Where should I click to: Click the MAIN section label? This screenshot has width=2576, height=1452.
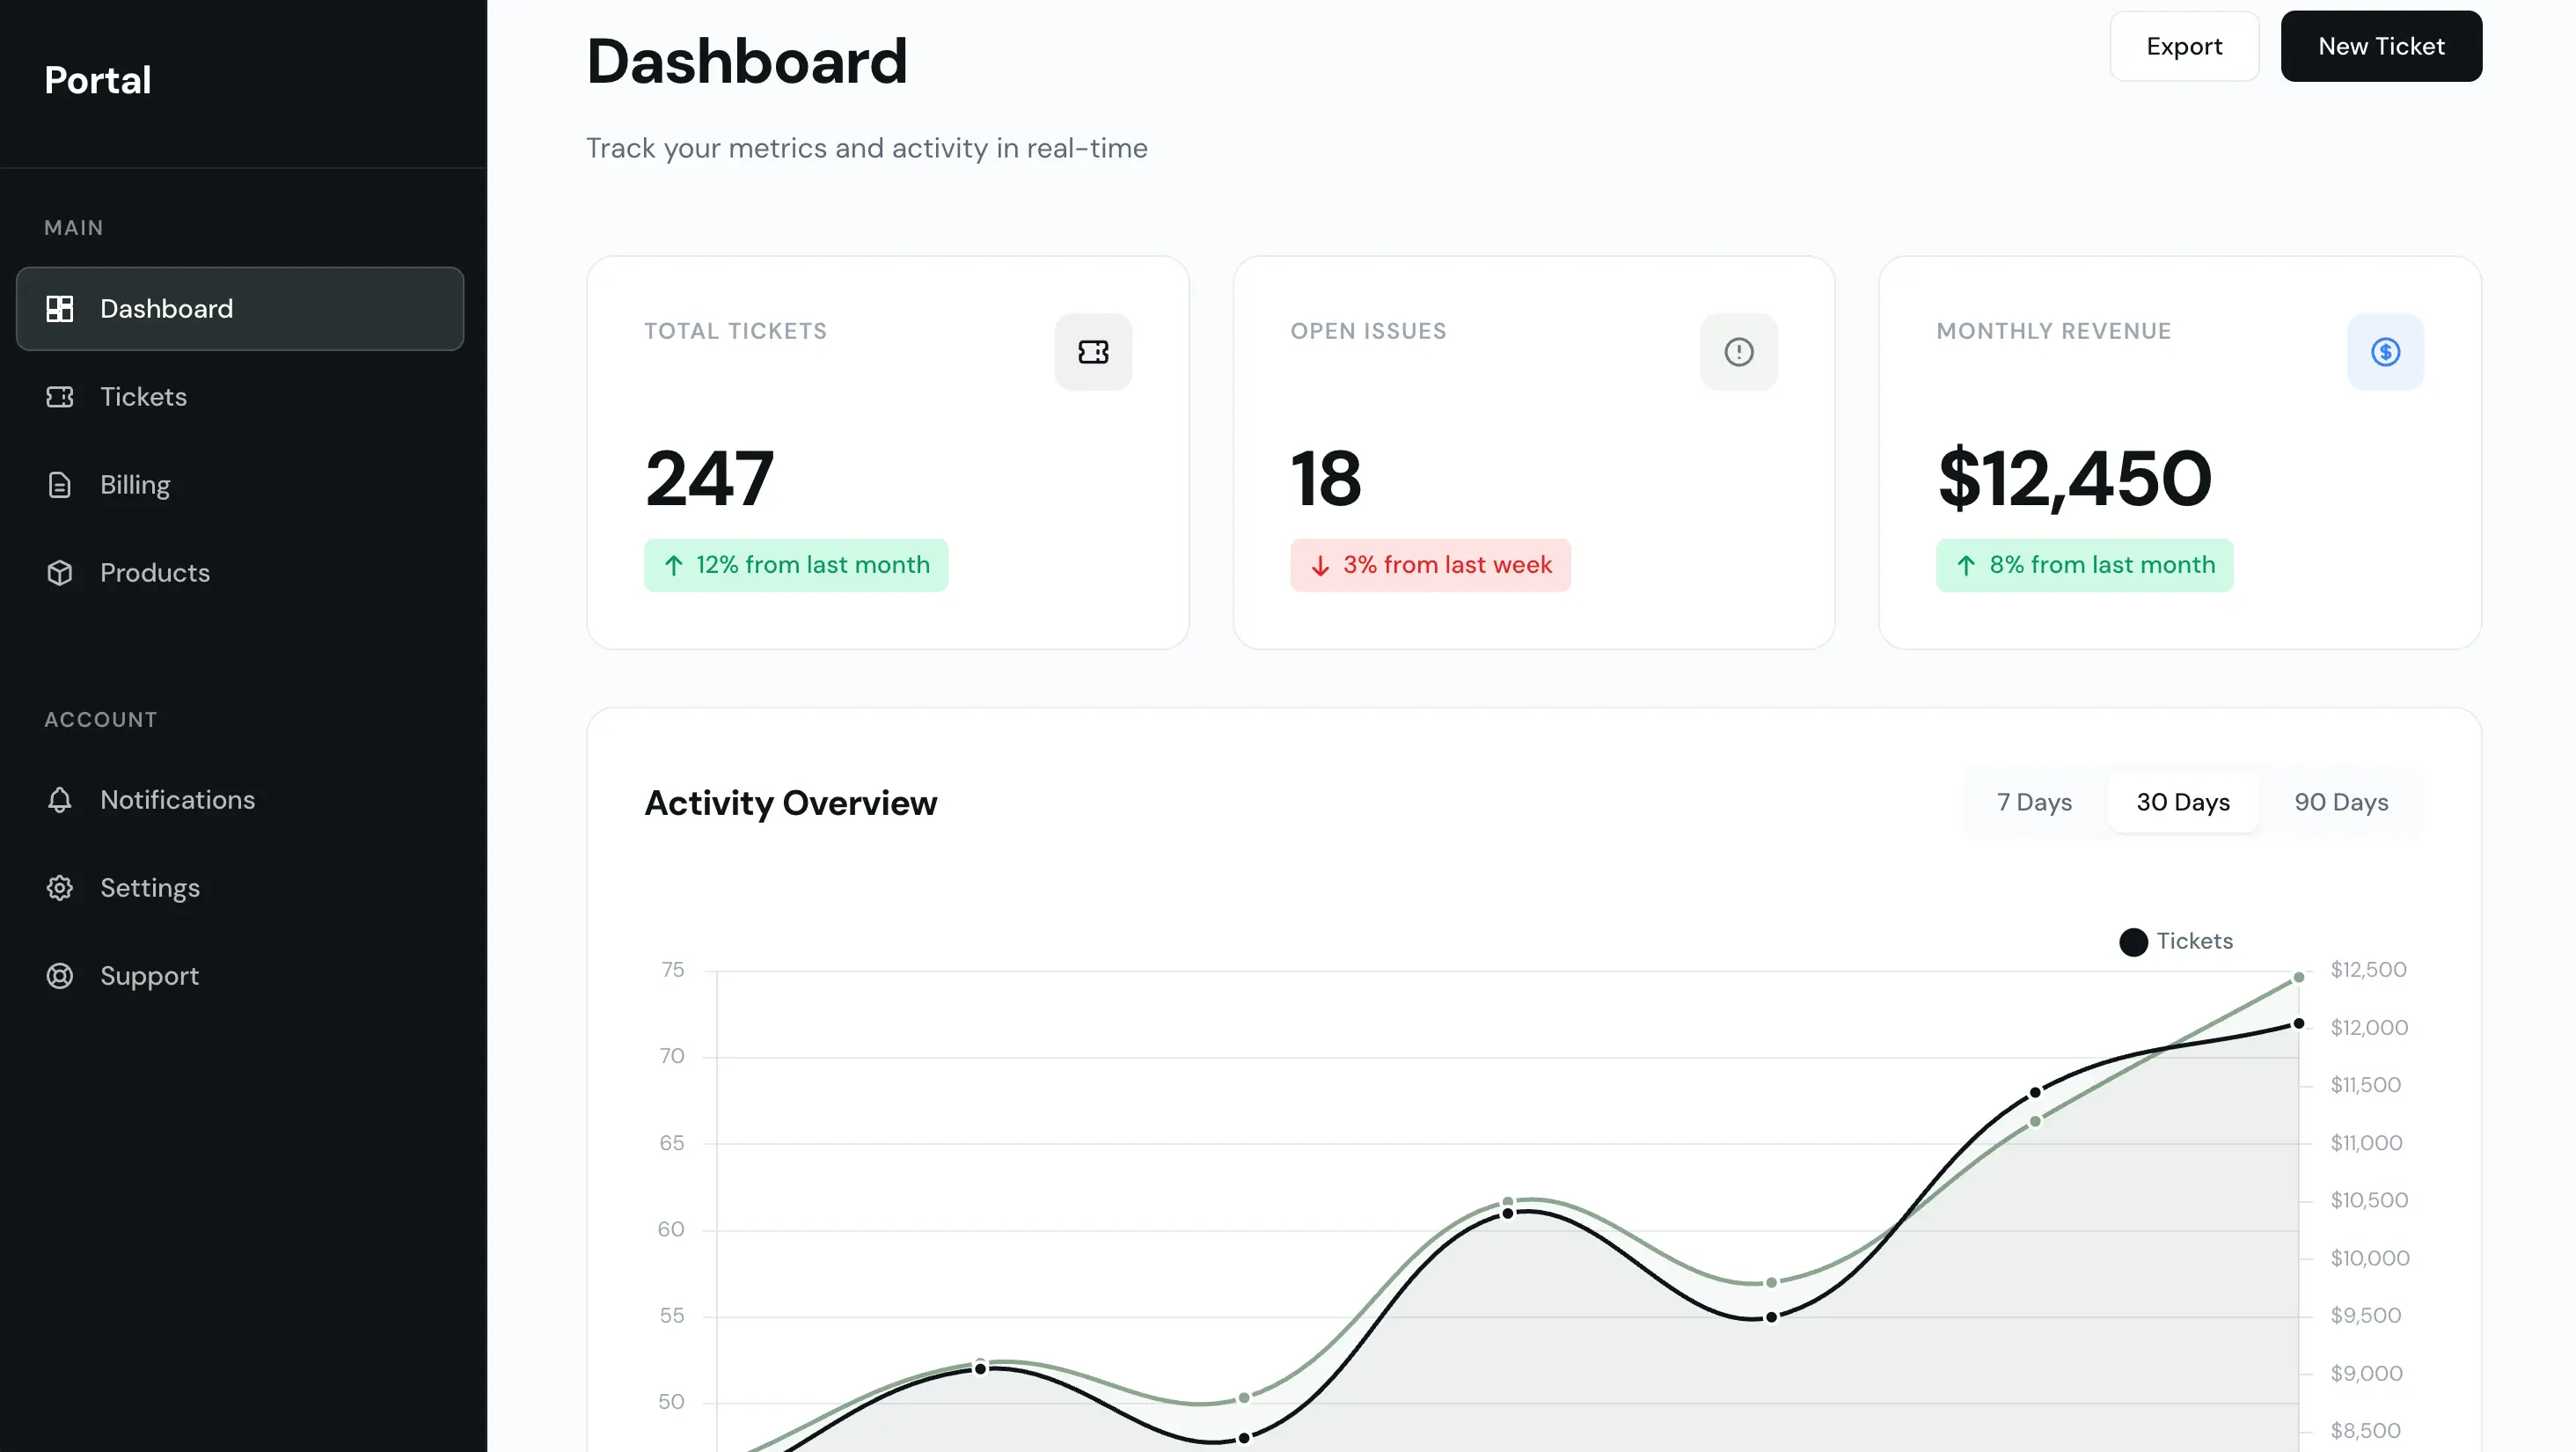click(x=74, y=228)
